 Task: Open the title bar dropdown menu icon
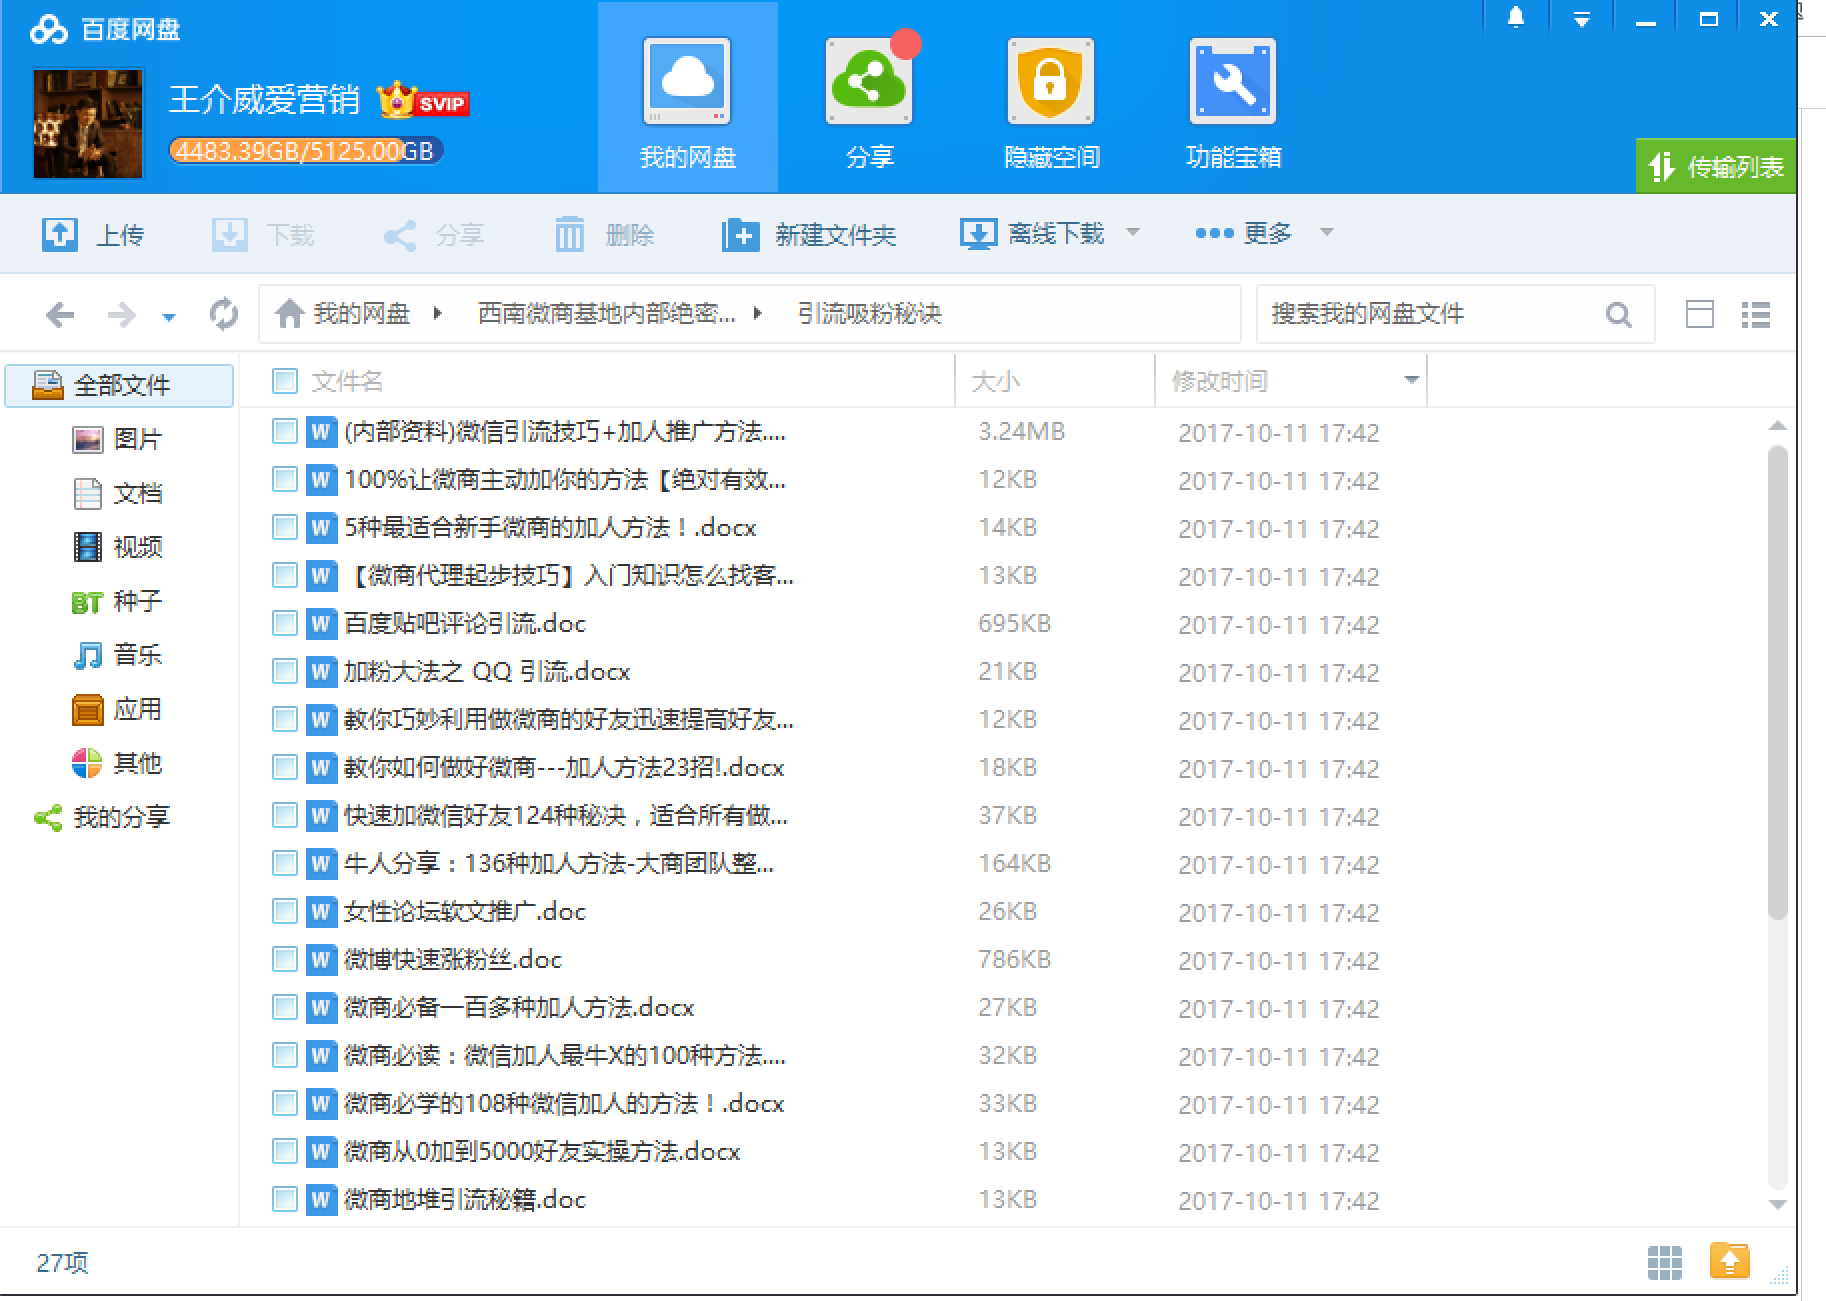pos(1581,19)
